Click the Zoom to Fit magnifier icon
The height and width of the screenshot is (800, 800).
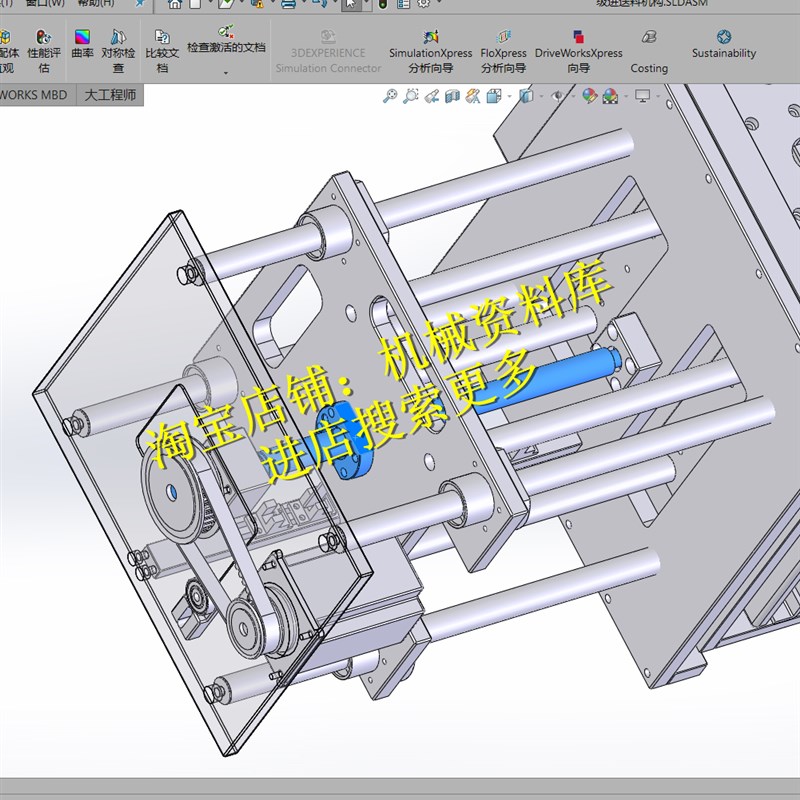tap(390, 95)
